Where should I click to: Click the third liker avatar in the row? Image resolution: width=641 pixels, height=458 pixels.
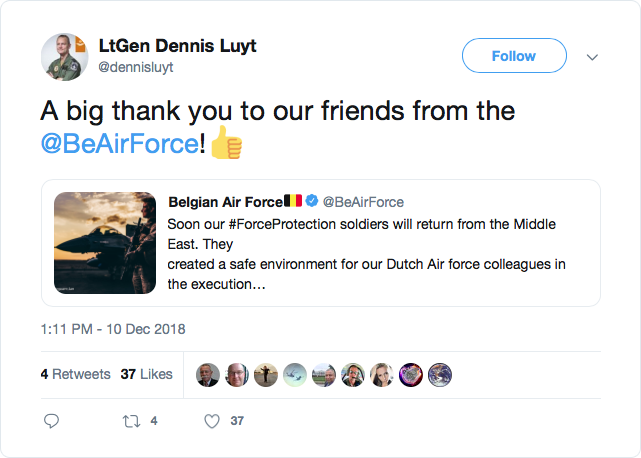(x=266, y=375)
